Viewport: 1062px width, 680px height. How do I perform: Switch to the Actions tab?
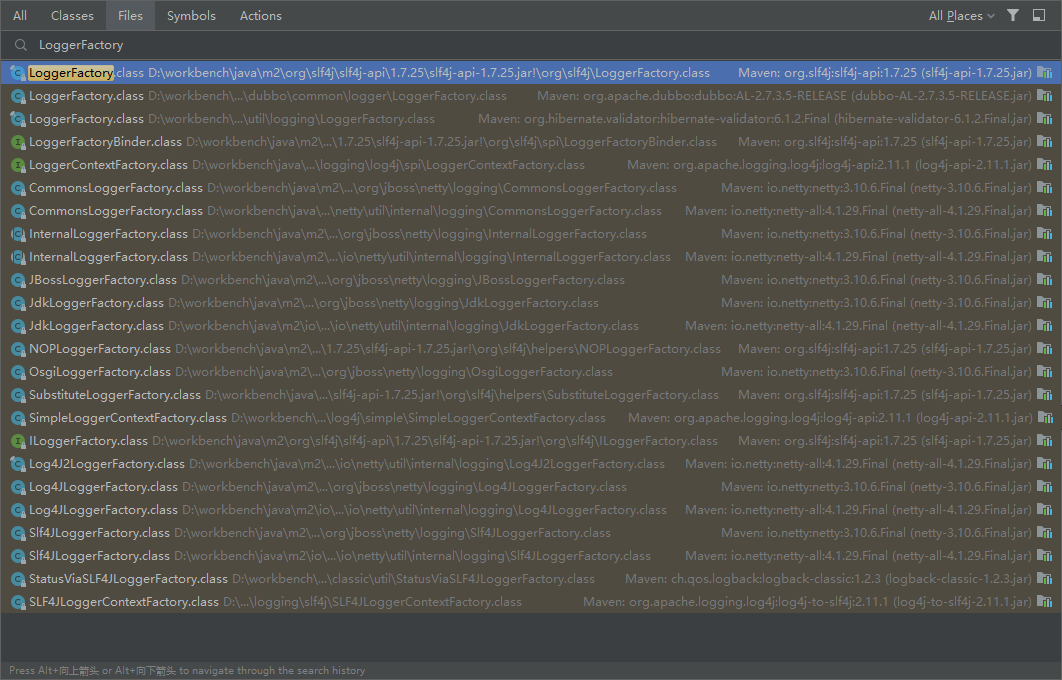[x=260, y=15]
